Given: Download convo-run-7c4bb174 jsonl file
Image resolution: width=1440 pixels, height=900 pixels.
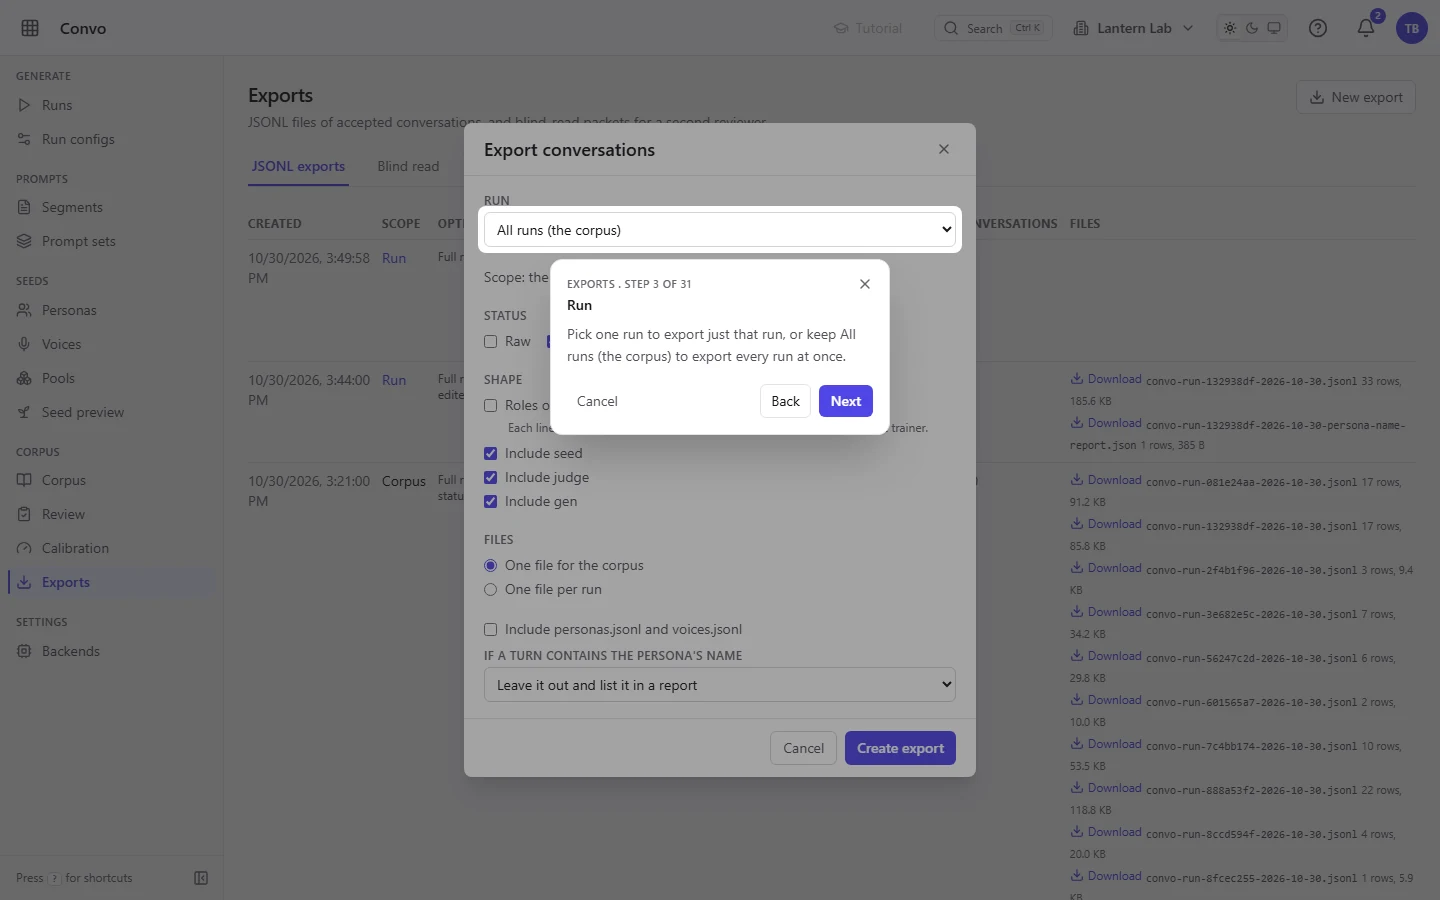Looking at the screenshot, I should tap(1106, 744).
